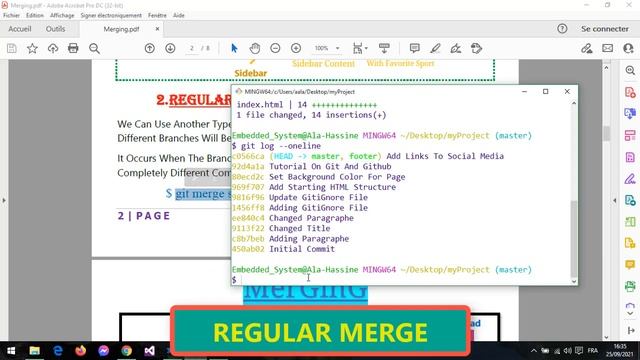Click the share with others person icon

[628, 49]
